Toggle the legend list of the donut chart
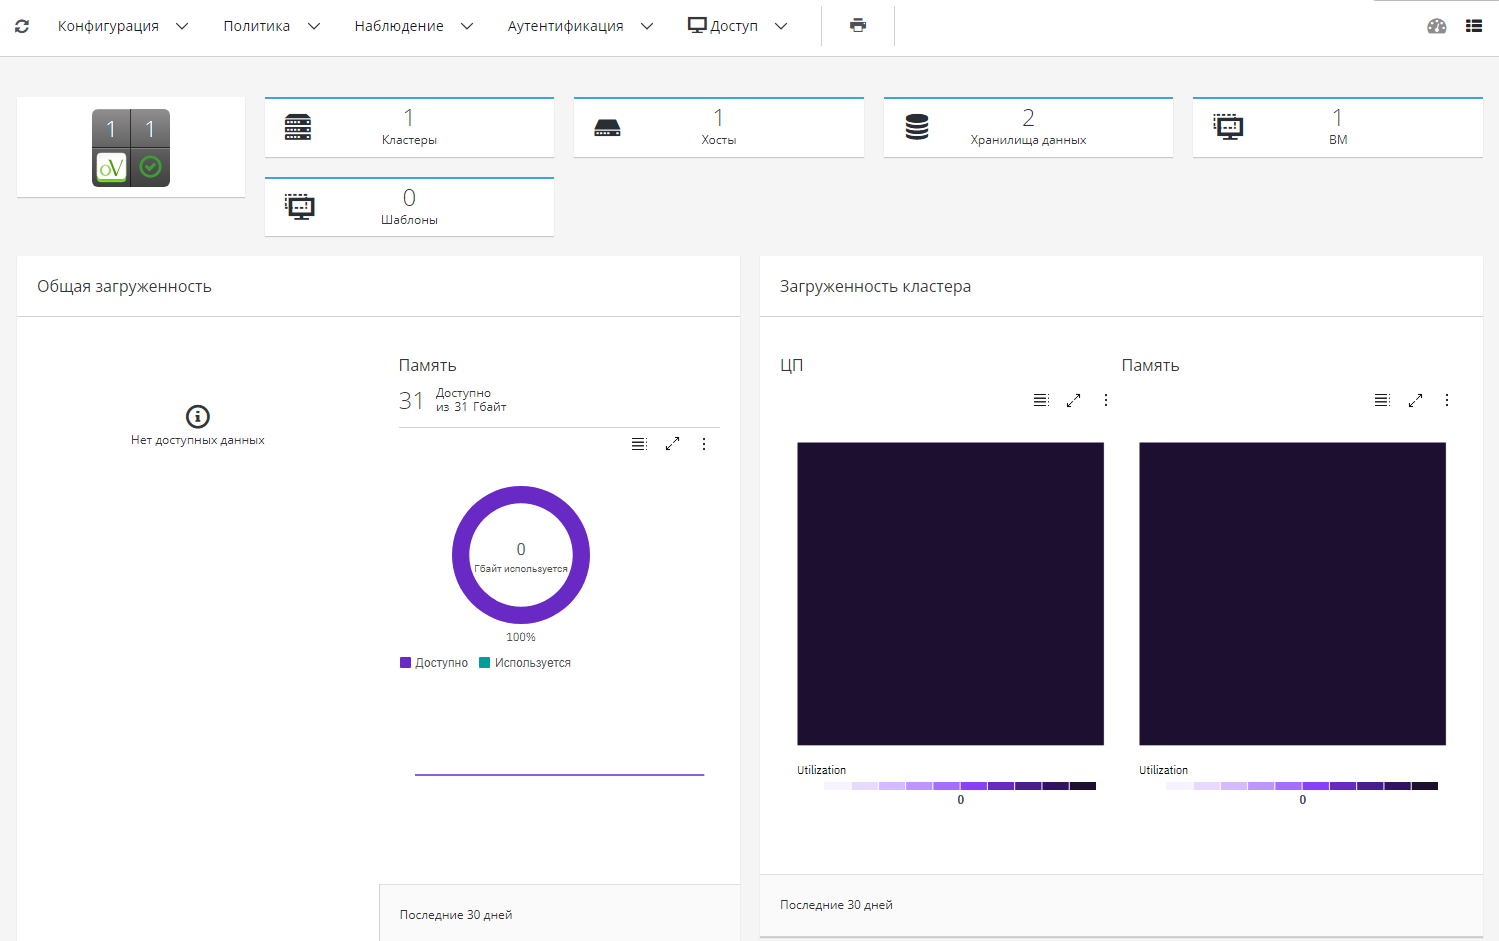 639,444
